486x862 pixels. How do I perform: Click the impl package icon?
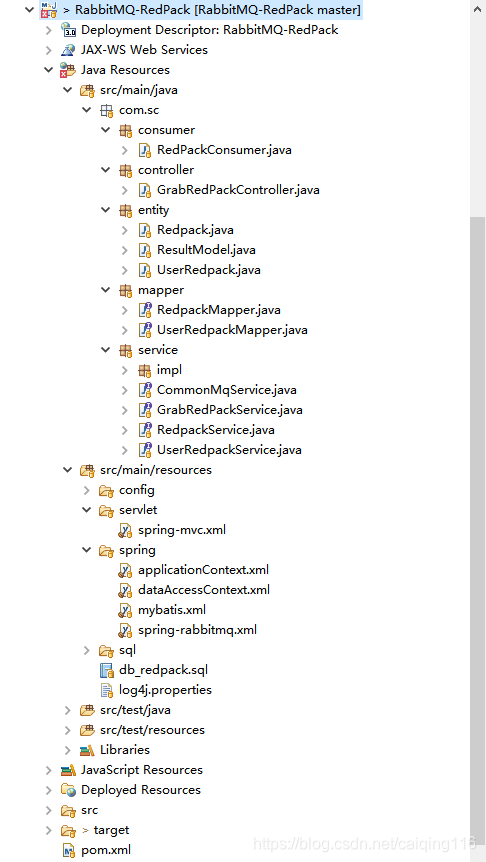[x=144, y=370]
